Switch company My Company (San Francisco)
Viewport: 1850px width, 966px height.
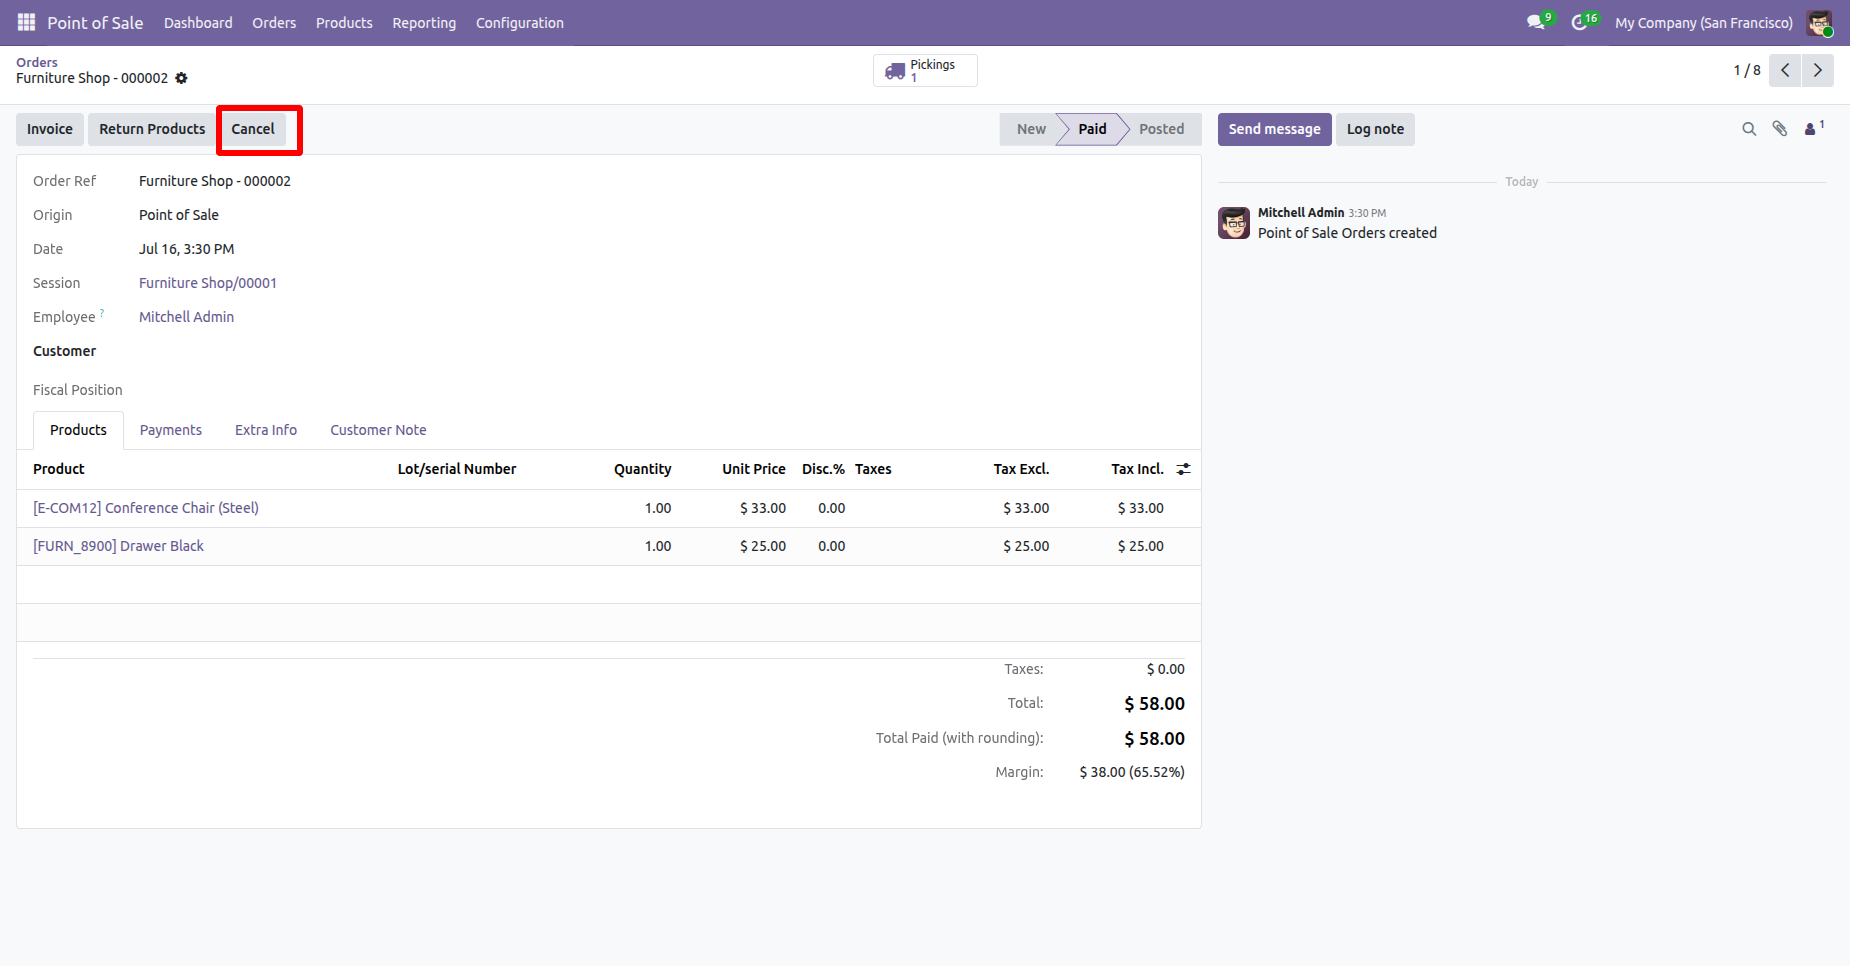pos(1704,22)
